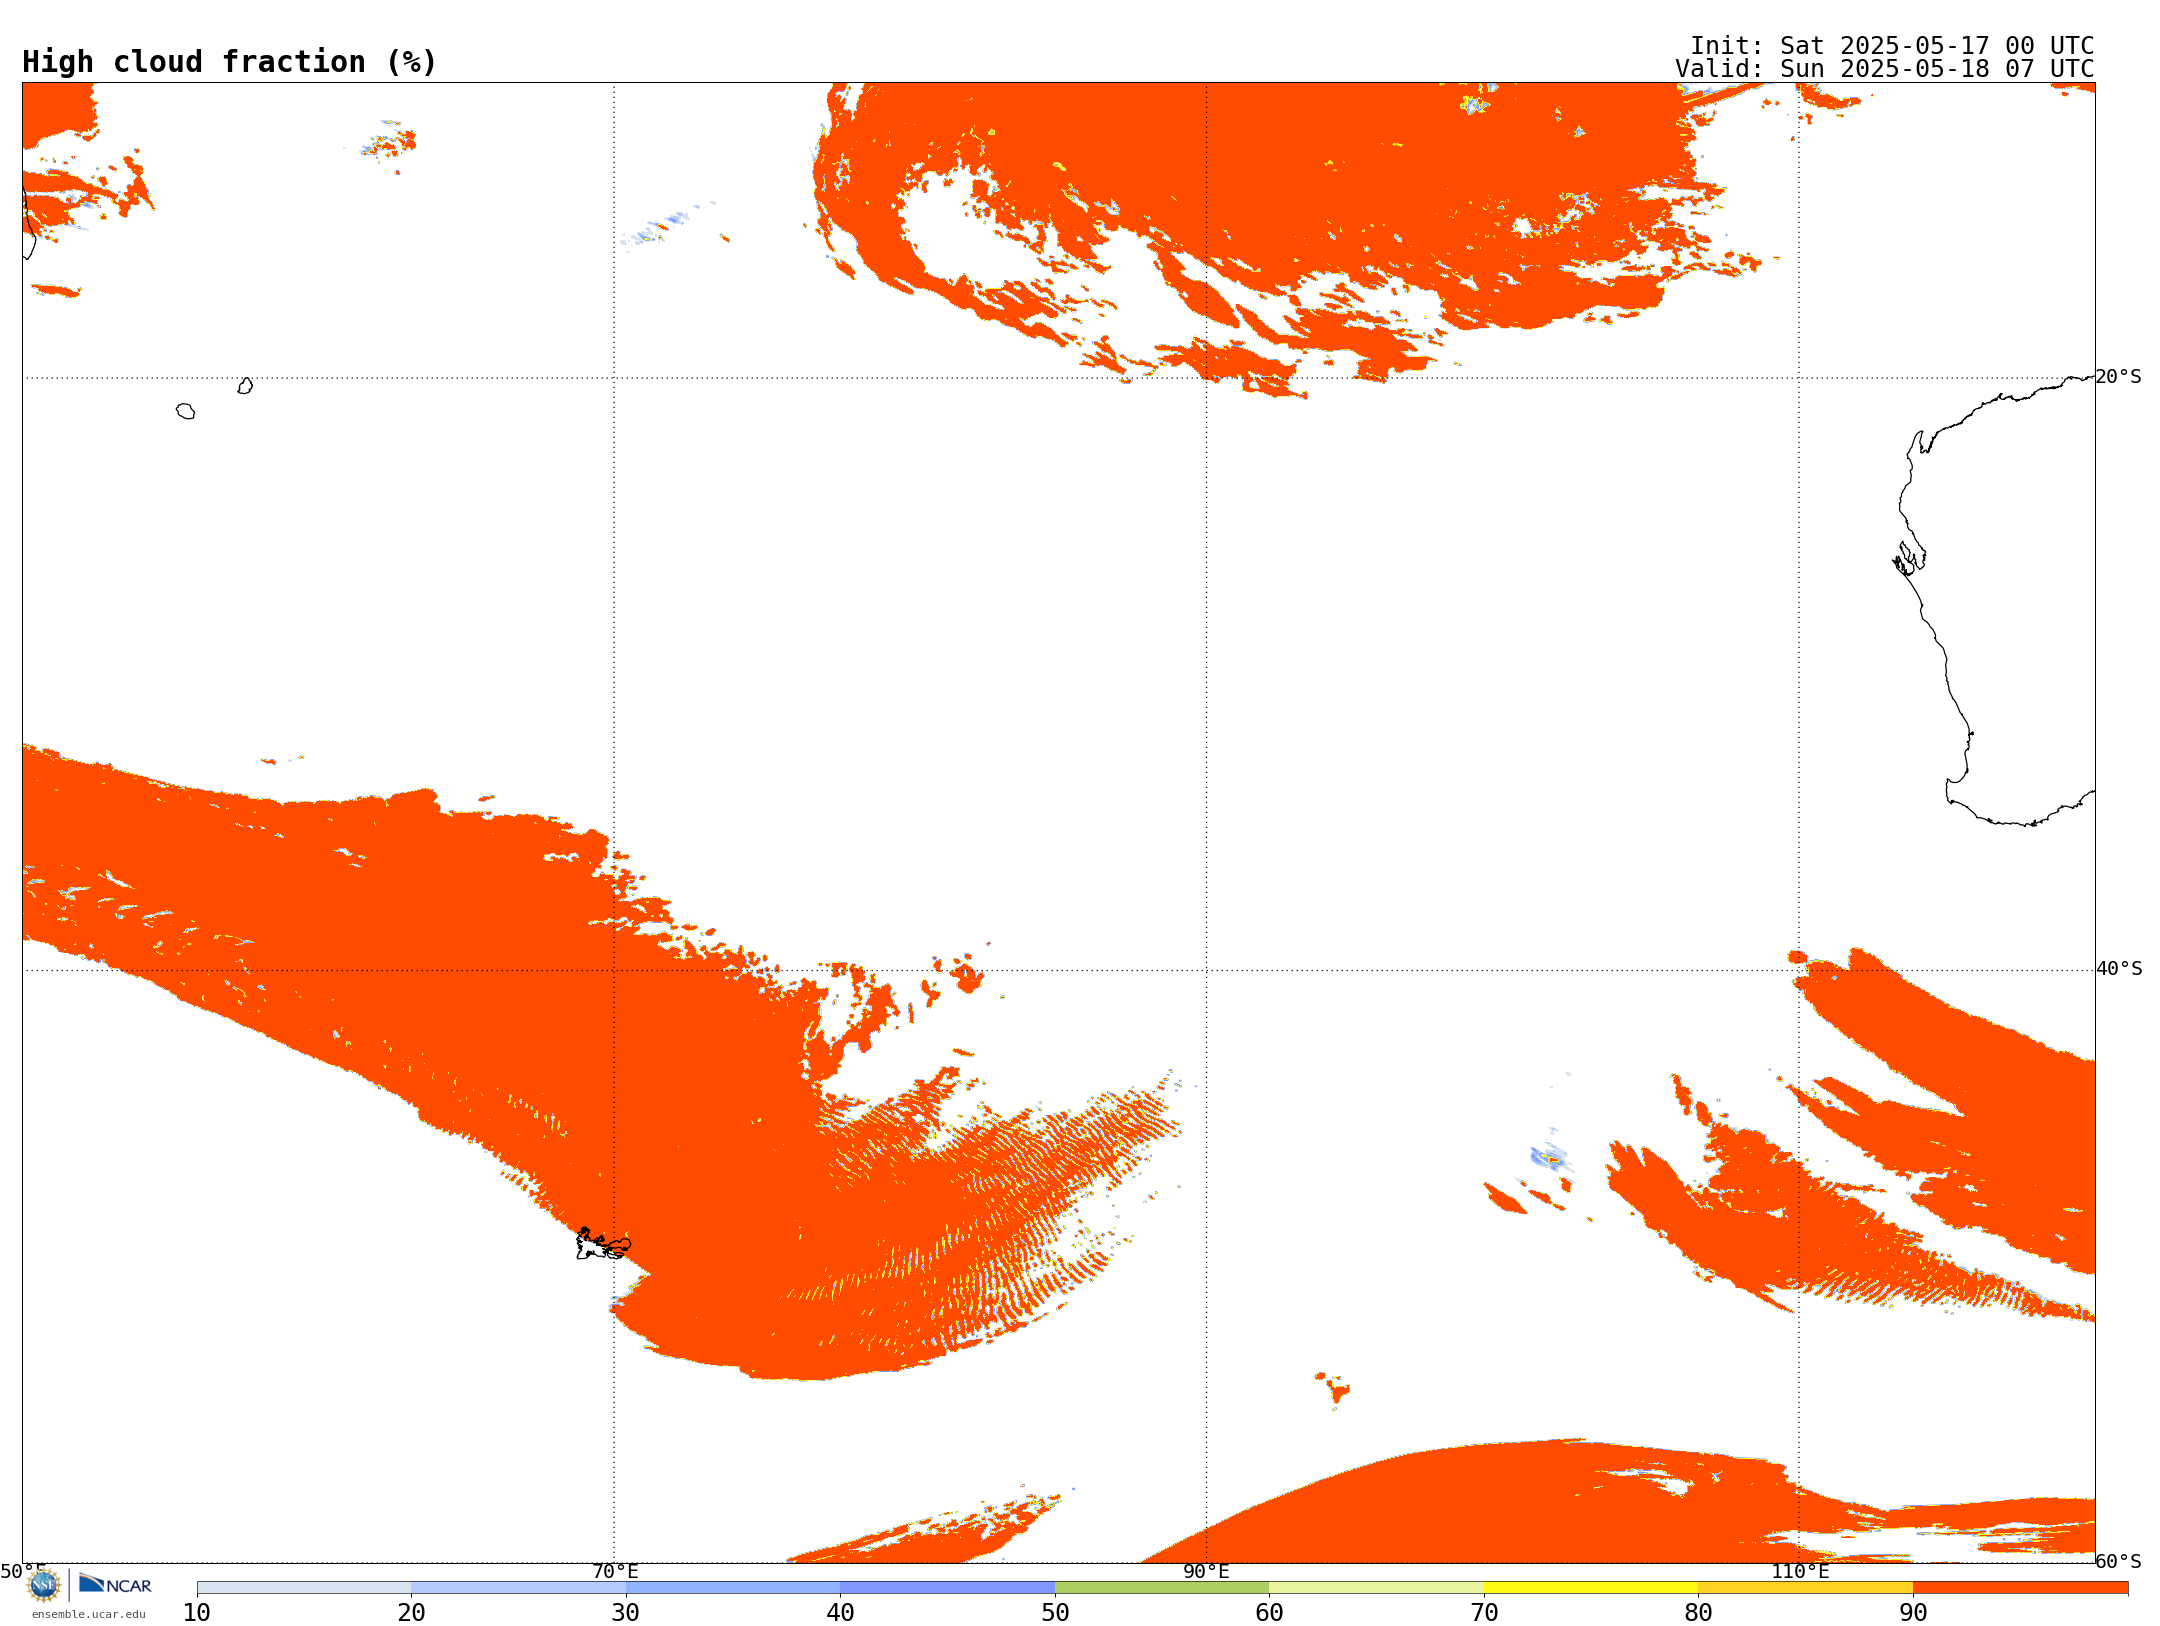Click the colorbar tick label 10
Screen dimensions: 2160x1626
pos(197,1612)
